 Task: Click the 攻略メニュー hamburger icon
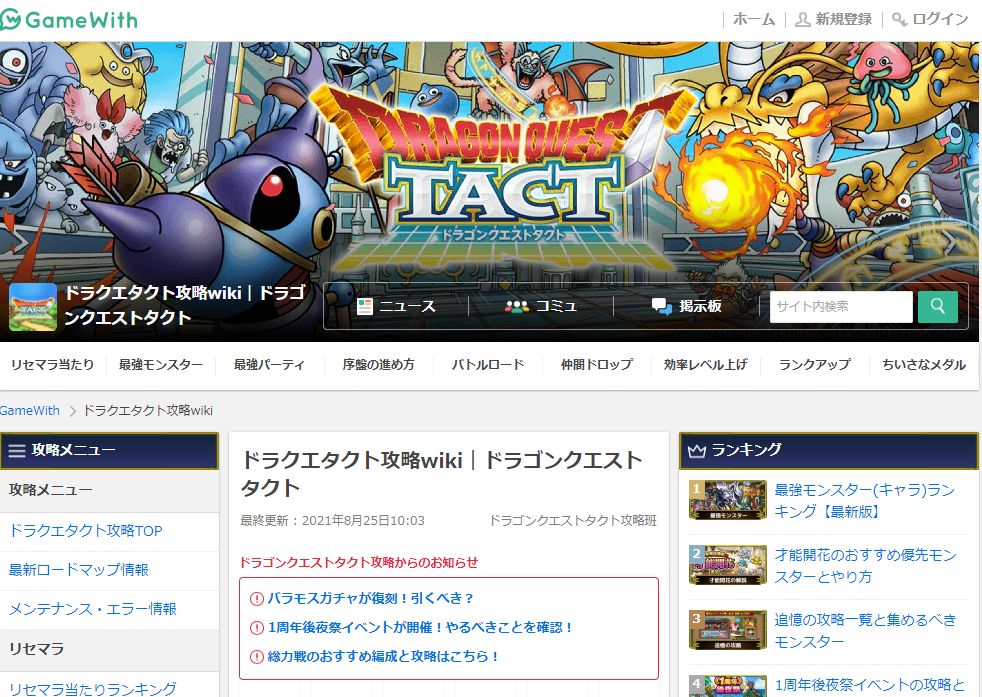click(17, 450)
